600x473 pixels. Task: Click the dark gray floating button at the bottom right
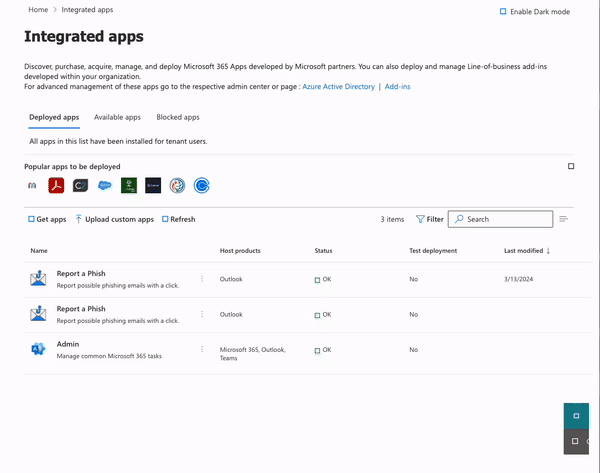[576, 441]
